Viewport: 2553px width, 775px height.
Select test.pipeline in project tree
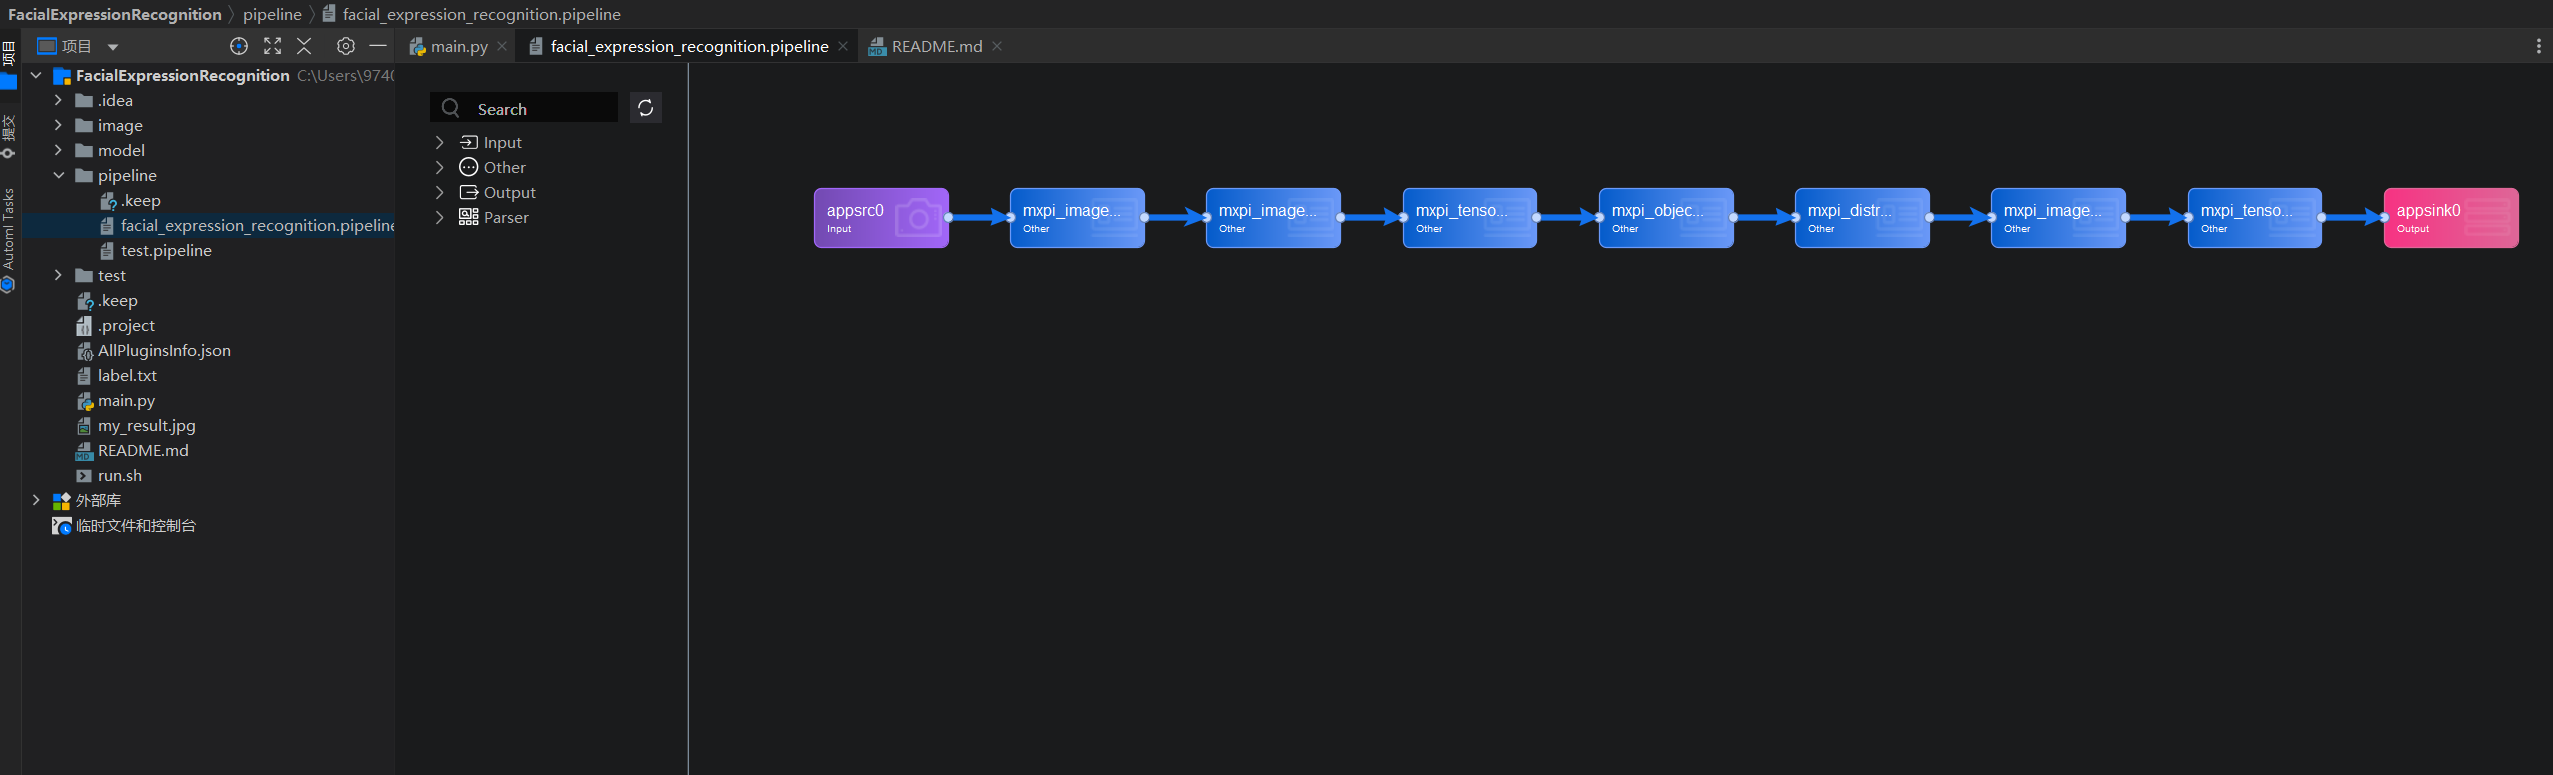pos(166,250)
